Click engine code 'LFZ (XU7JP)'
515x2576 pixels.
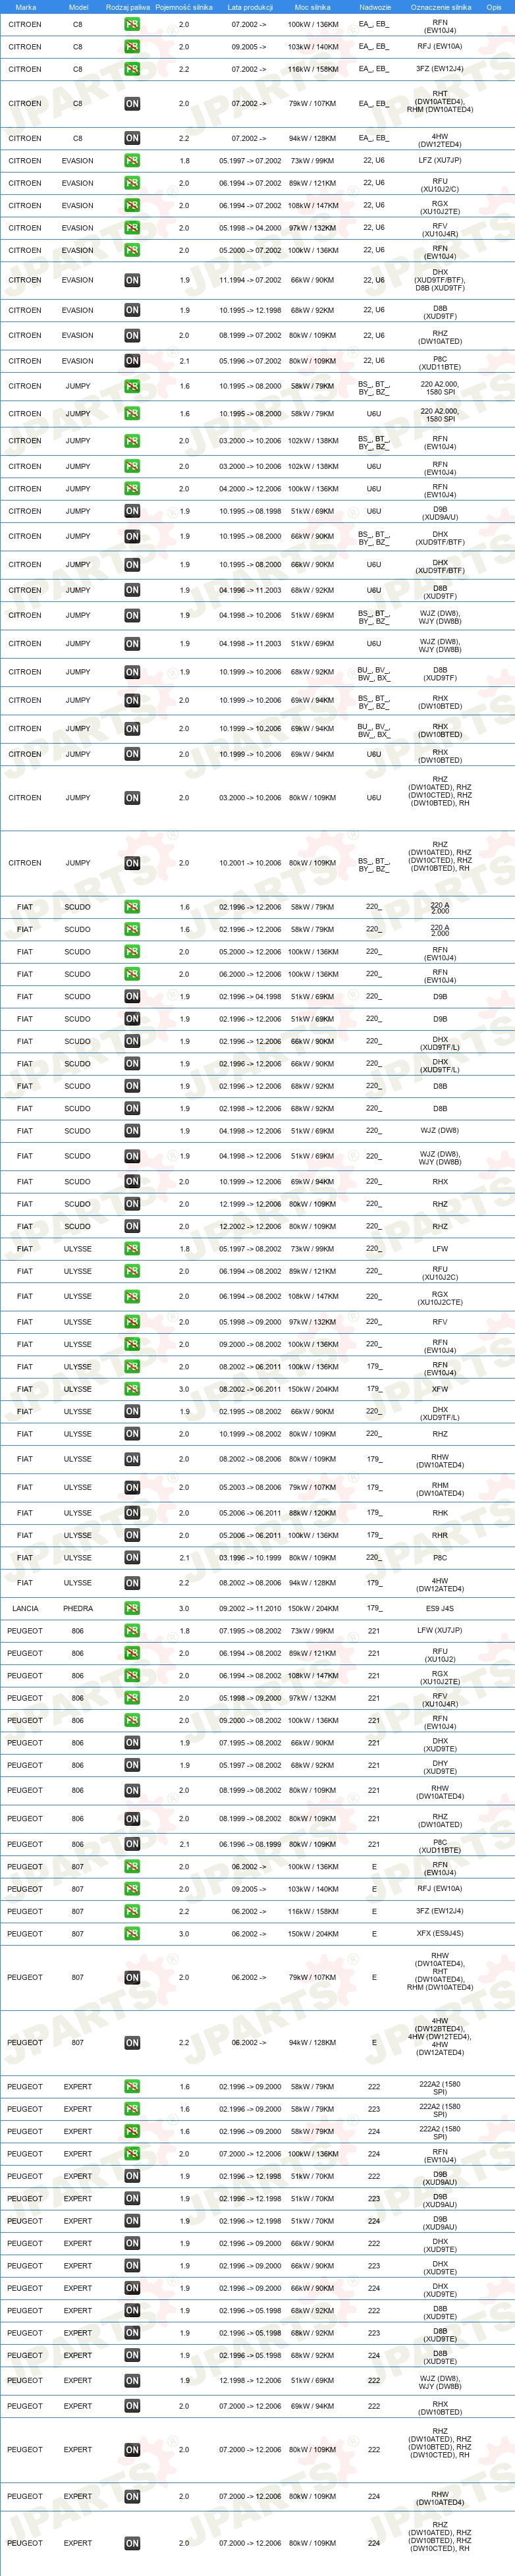(440, 161)
